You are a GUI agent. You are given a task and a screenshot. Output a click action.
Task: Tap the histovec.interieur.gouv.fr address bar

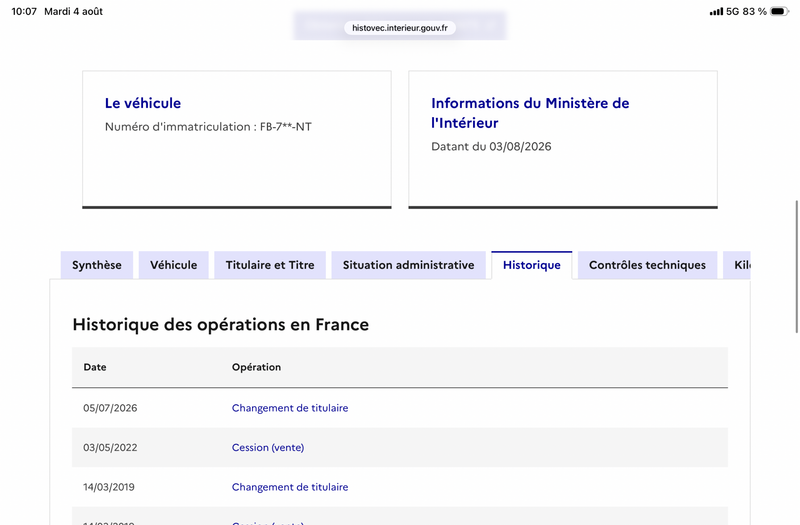399,28
